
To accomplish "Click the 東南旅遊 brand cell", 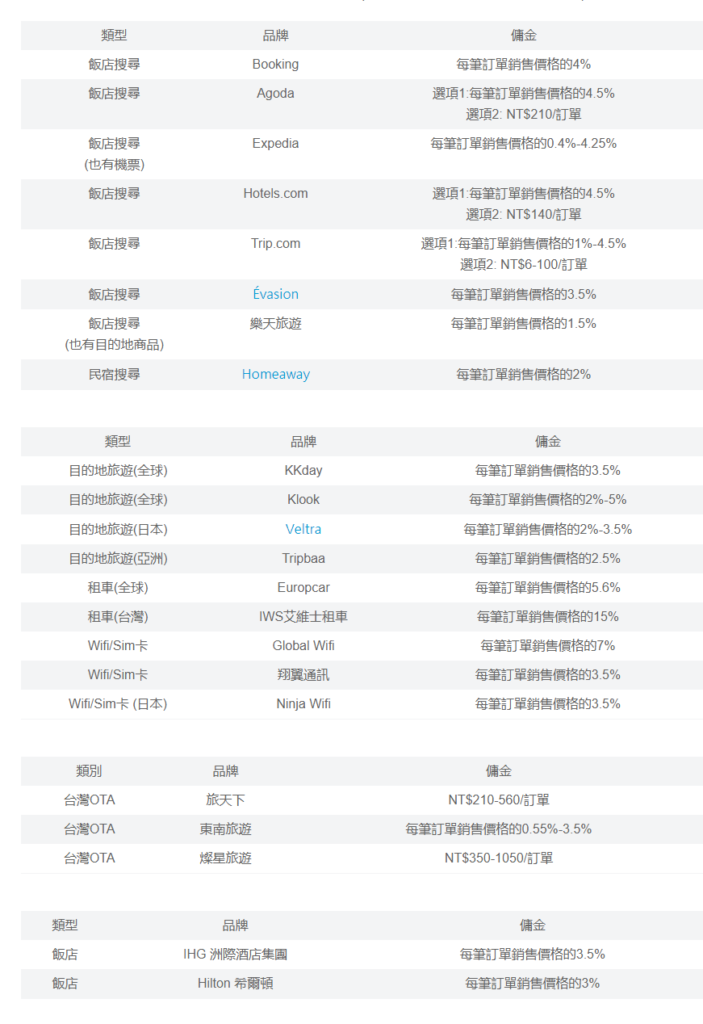I will [225, 828].
